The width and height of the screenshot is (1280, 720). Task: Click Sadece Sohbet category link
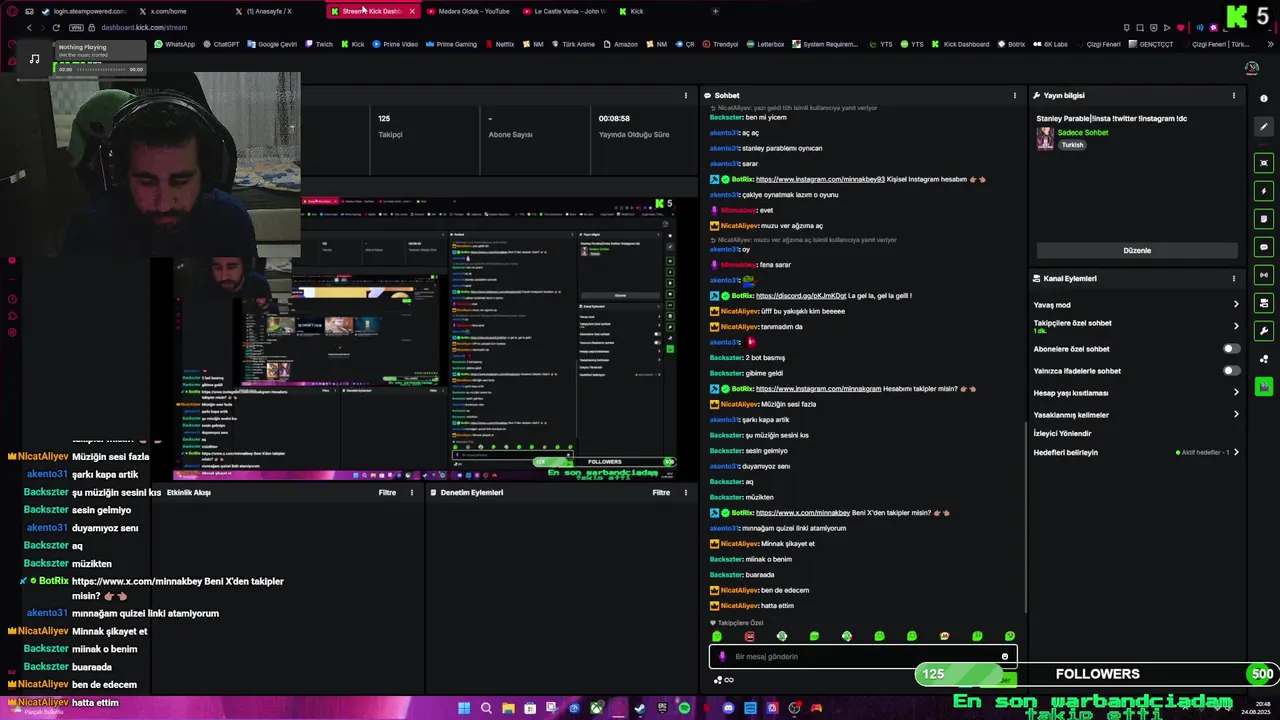(1083, 133)
